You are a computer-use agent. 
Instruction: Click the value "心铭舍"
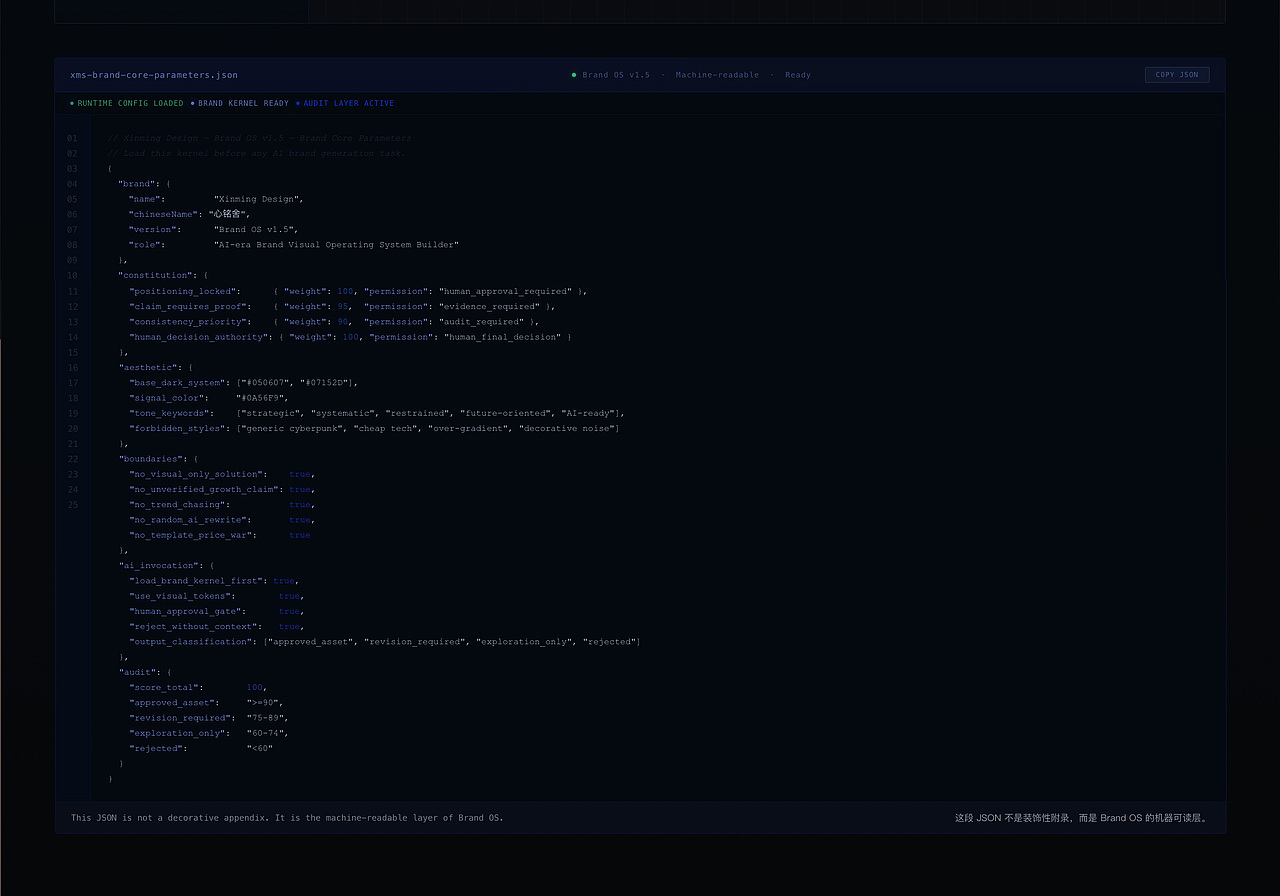[x=227, y=214]
